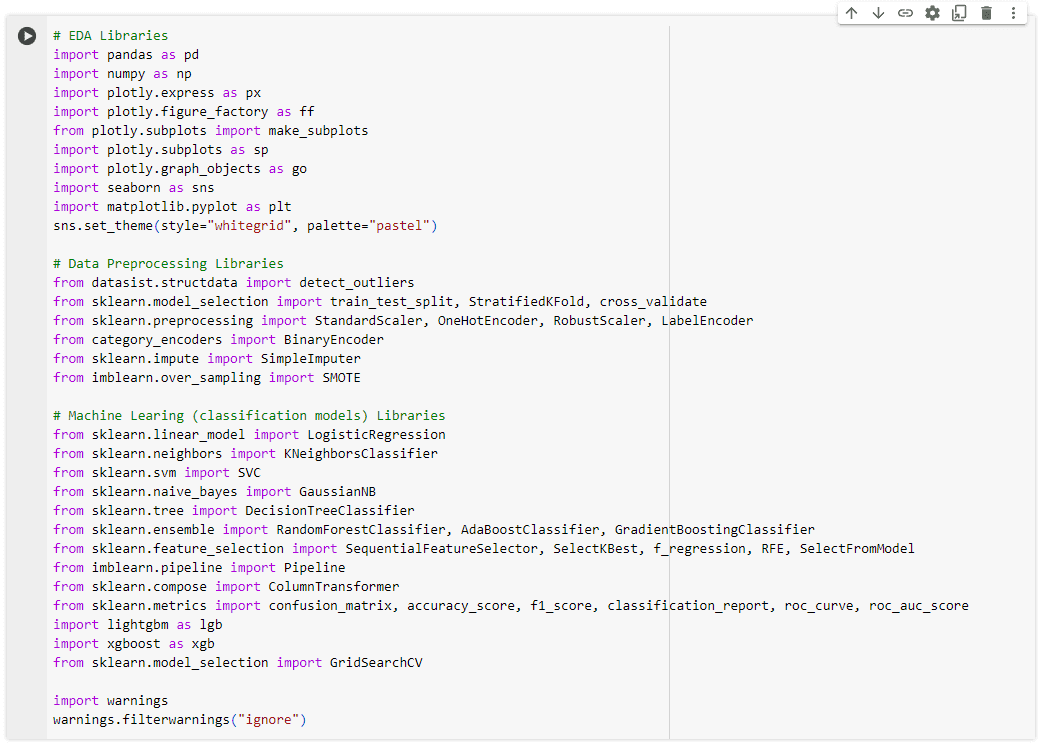Viewport: 1039px width, 743px height.
Task: Click the SMOTE import line
Action: (x=197, y=377)
